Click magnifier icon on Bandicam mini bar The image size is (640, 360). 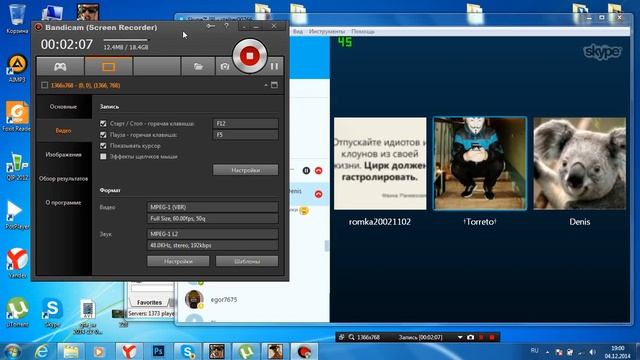click(351, 338)
